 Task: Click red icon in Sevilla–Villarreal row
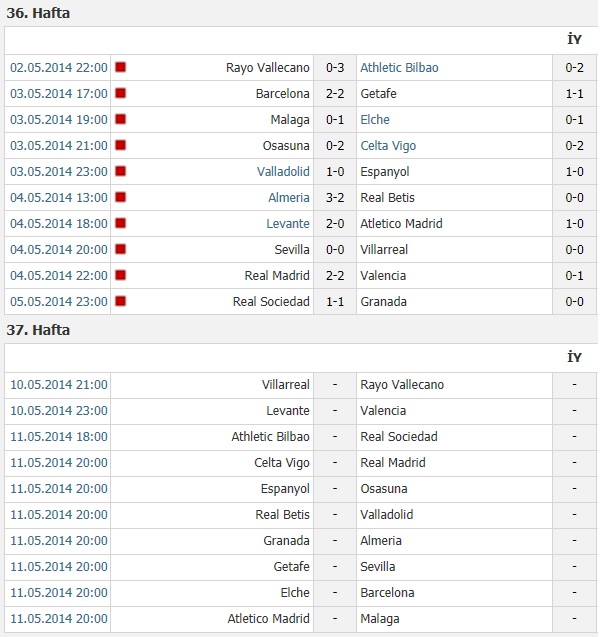tap(120, 250)
